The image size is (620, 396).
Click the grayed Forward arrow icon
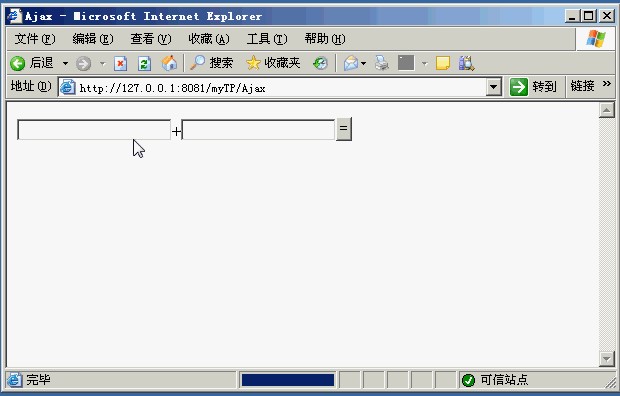(83, 63)
